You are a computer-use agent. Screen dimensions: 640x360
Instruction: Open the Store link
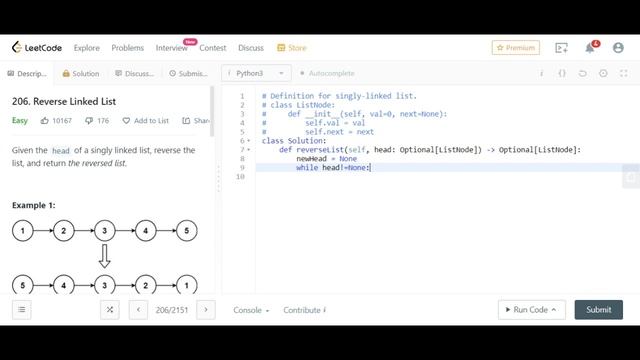point(291,48)
